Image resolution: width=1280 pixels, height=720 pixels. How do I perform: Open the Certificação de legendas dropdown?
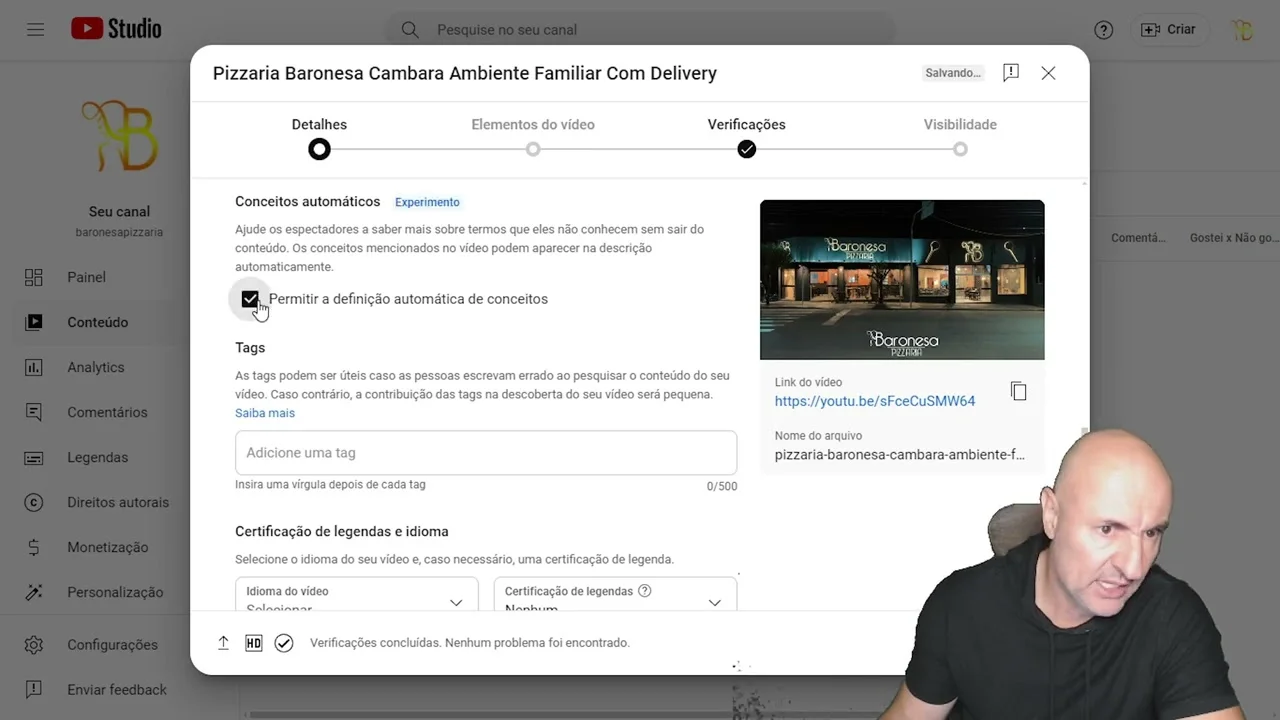(615, 594)
